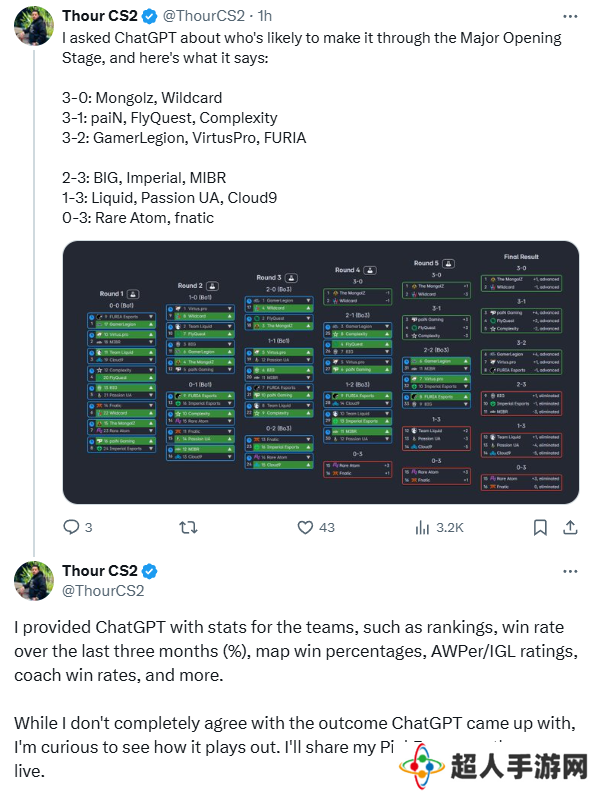Open Thour CS2's top profile avatar
The width and height of the screenshot is (593, 792).
[x=34, y=26]
